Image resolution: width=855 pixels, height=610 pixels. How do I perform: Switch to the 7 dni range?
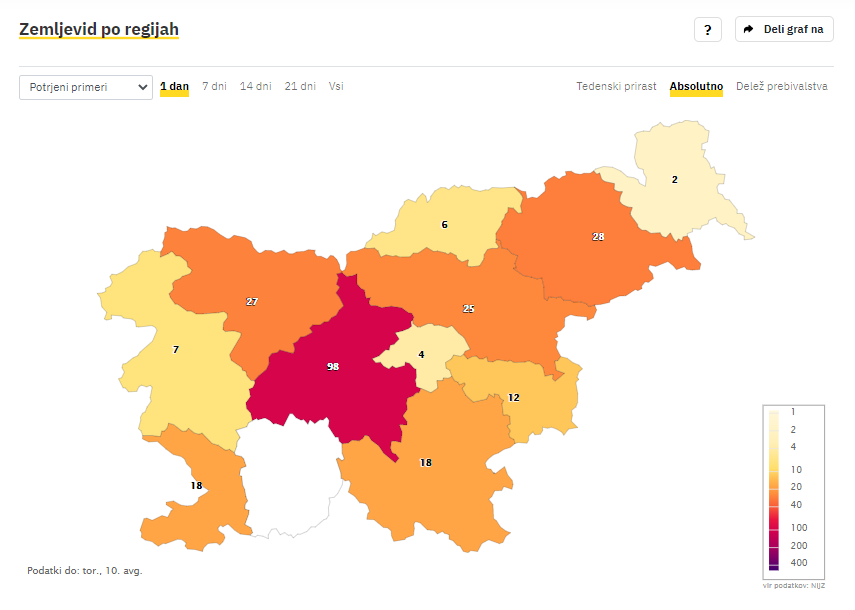coord(214,86)
